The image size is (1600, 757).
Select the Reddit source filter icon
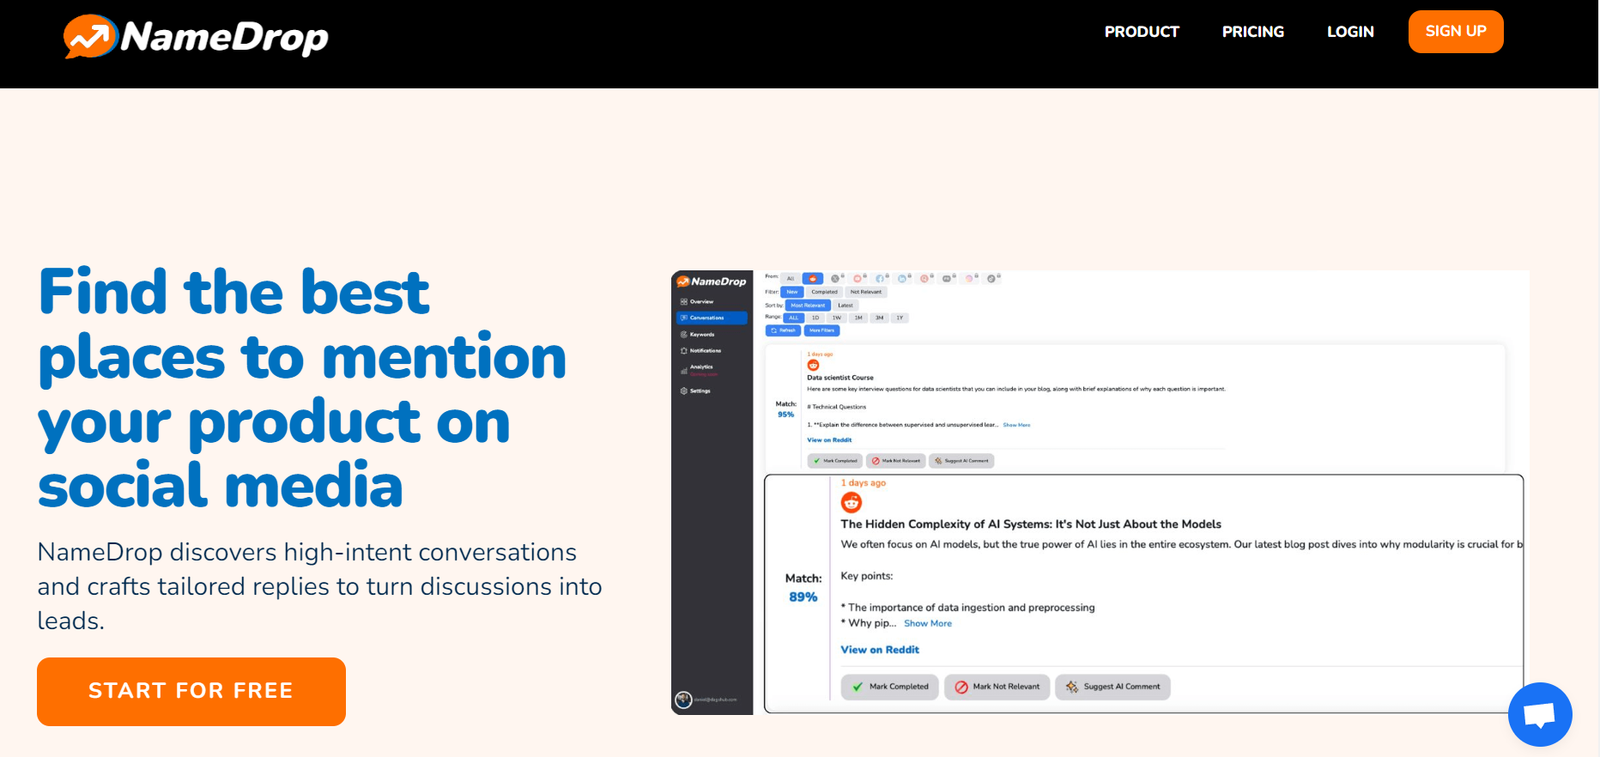813,278
